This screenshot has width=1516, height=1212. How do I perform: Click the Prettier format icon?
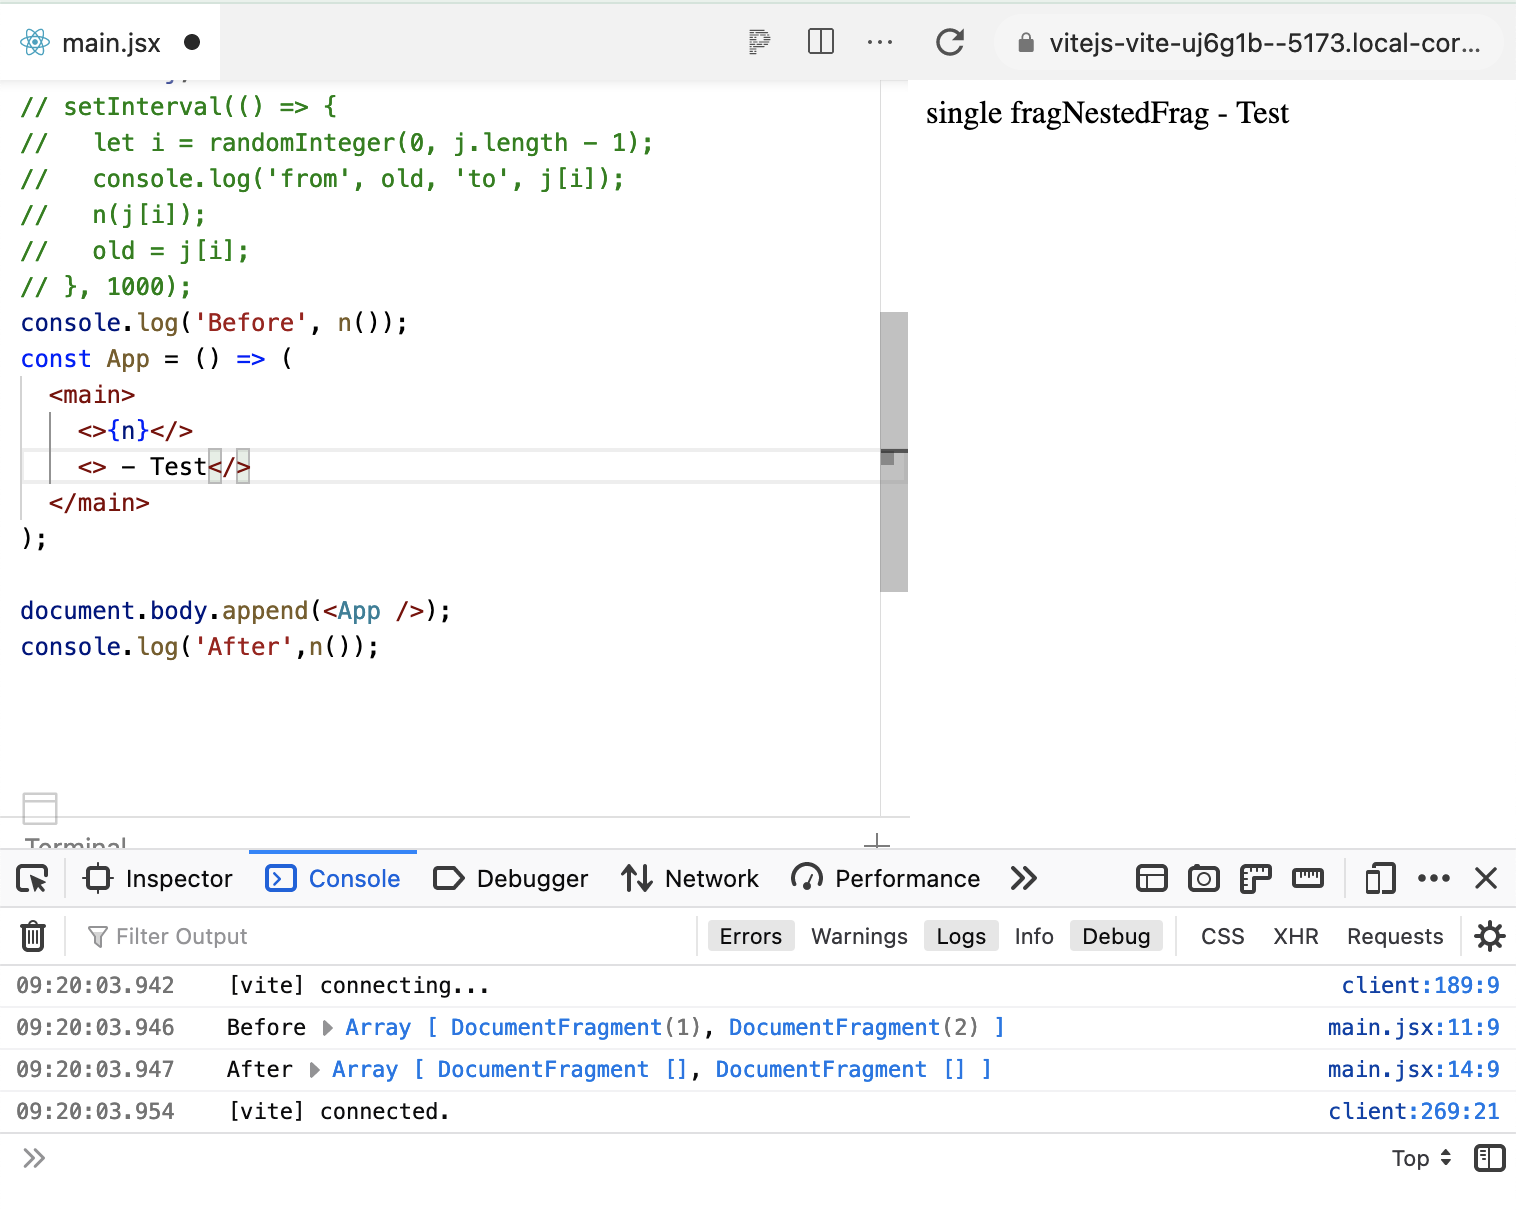pyautogui.click(x=760, y=42)
